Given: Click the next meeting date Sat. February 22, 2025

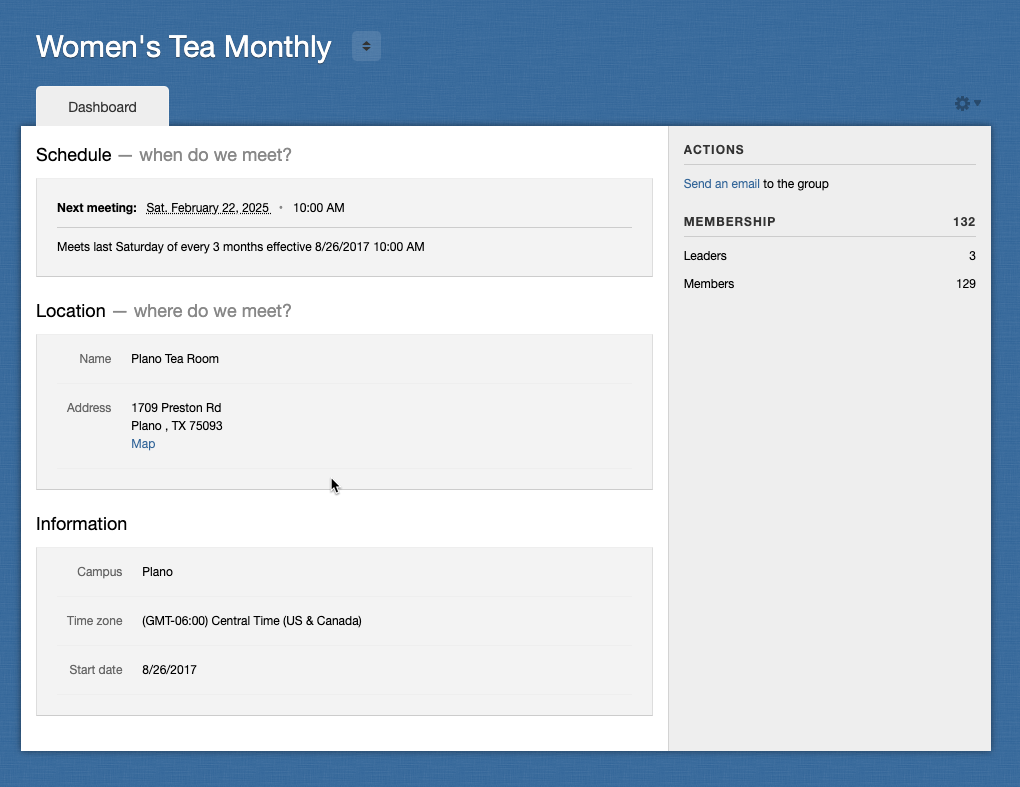Looking at the screenshot, I should 208,208.
